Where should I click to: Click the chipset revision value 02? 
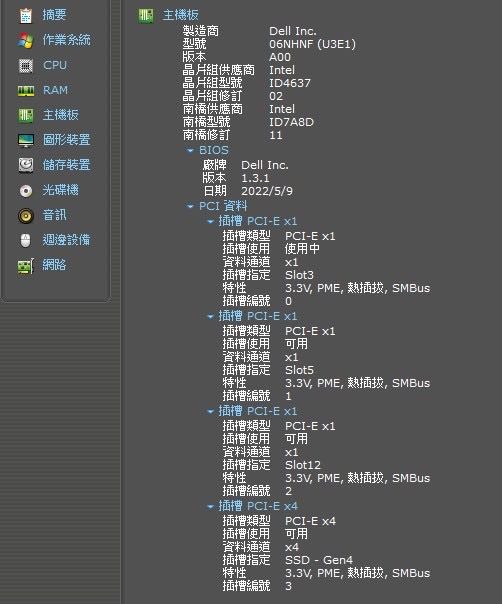pos(276,96)
